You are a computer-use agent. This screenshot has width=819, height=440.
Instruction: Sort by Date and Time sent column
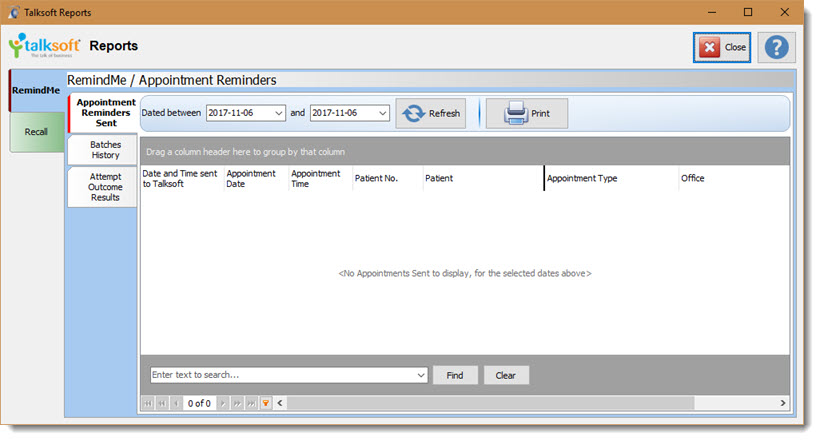182,178
